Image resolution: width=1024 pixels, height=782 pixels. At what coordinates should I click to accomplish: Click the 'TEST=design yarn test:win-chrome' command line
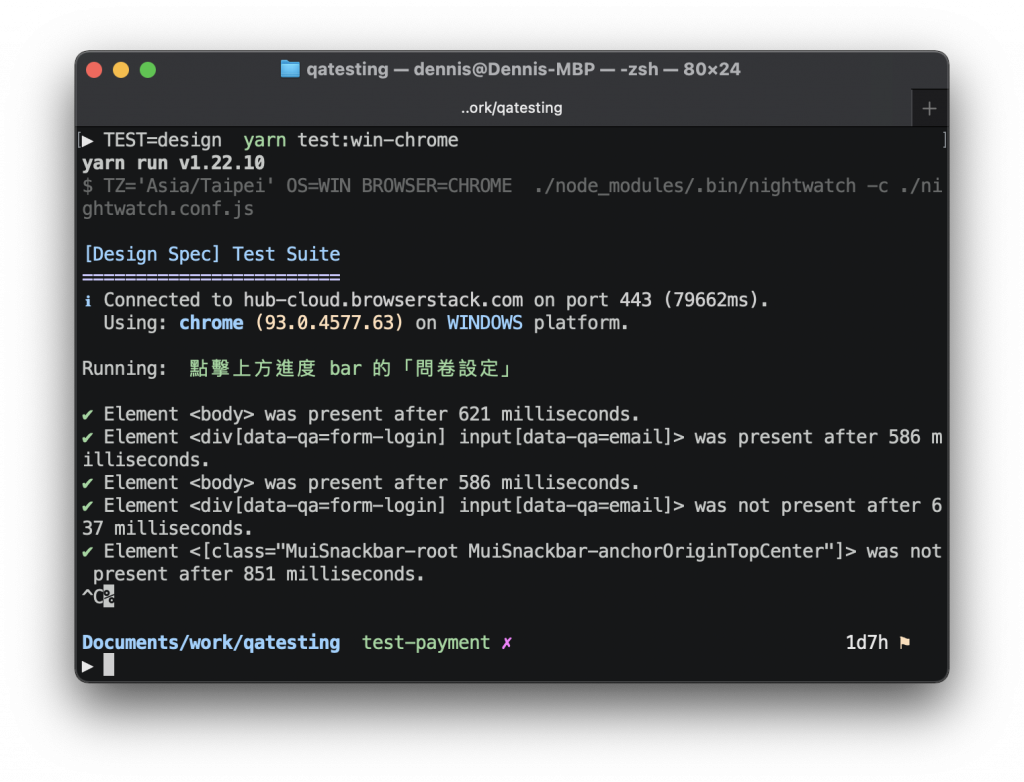[281, 140]
